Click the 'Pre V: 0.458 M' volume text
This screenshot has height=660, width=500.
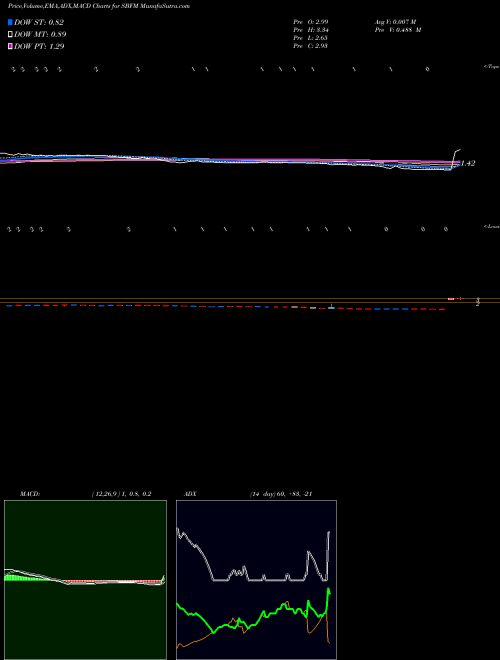[397, 29]
